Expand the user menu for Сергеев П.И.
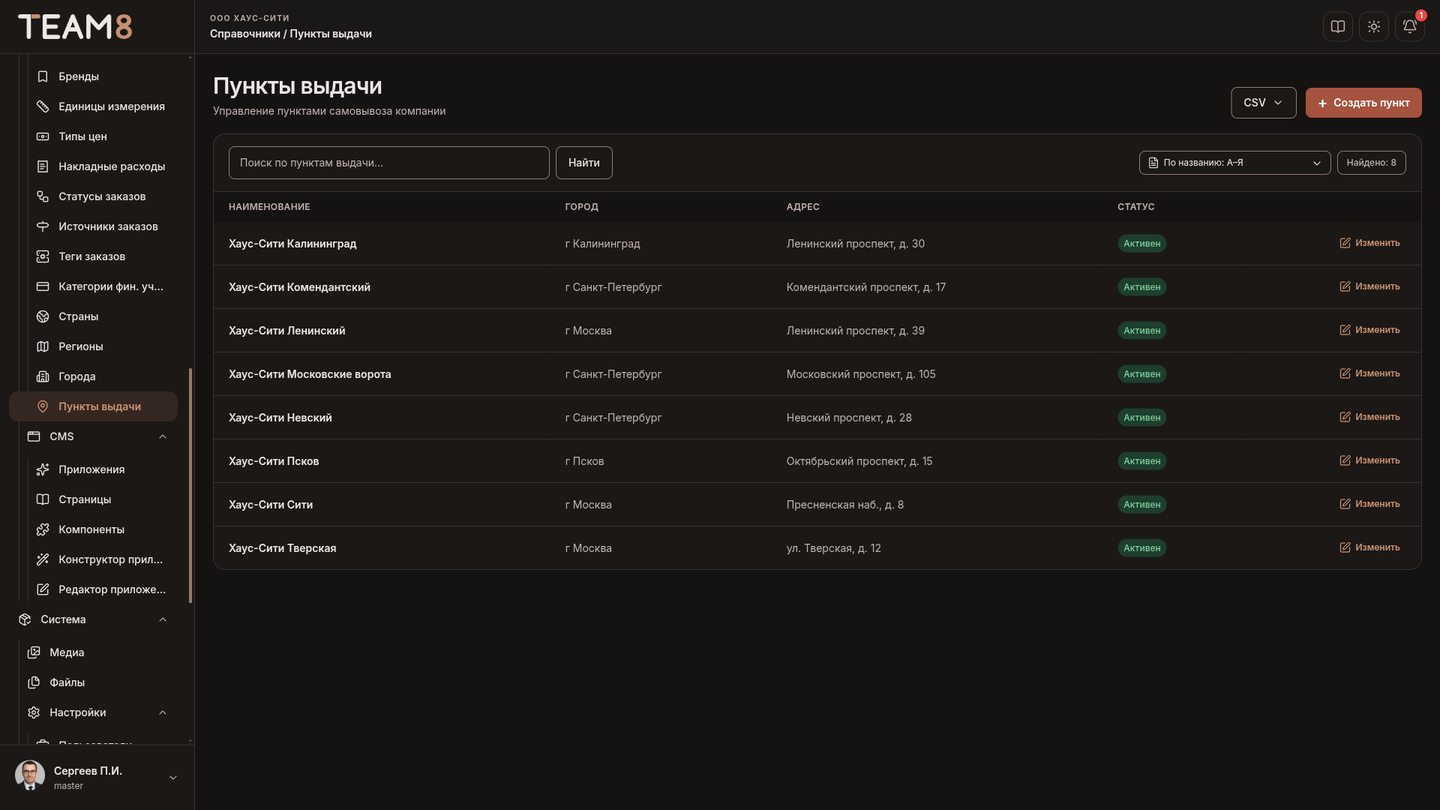 coord(173,777)
